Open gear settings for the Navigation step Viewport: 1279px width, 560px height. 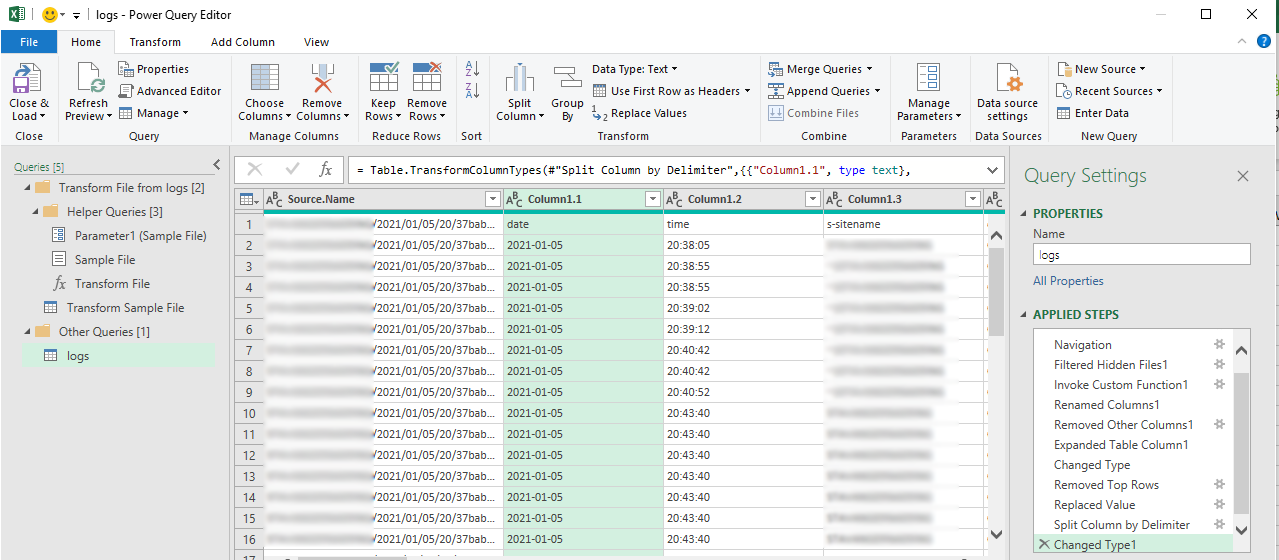1219,344
